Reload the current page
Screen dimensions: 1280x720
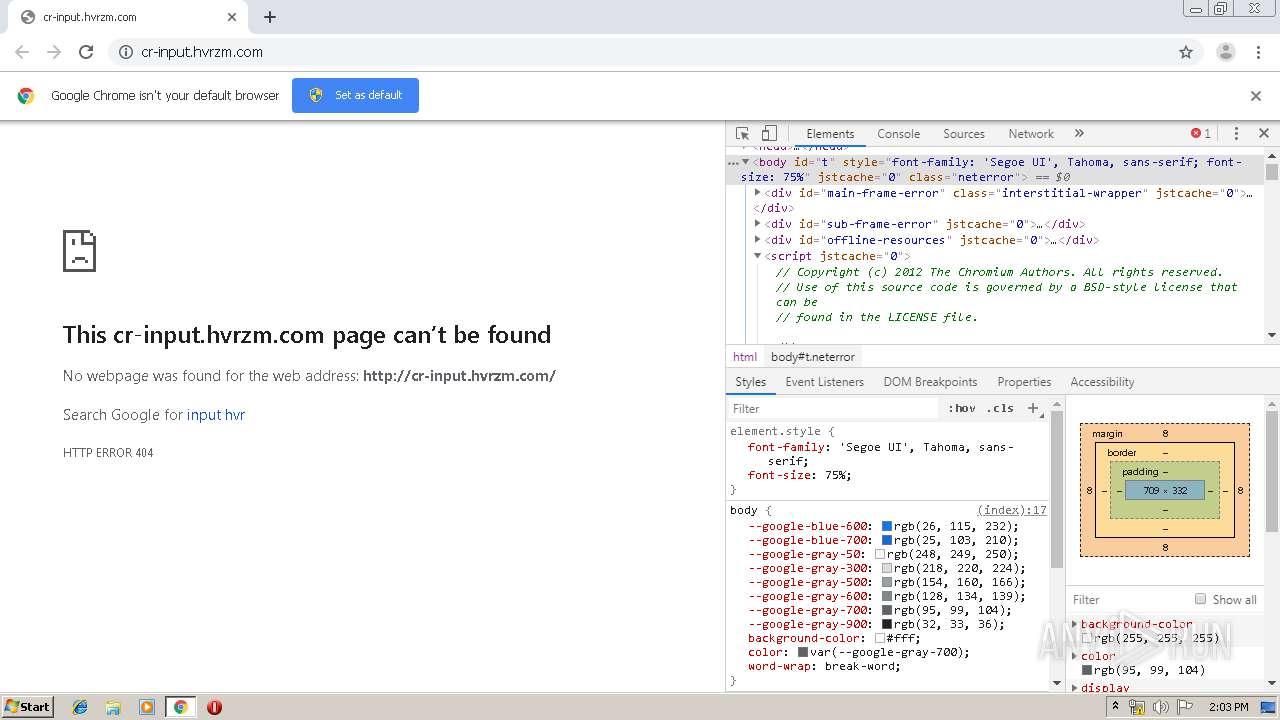[x=86, y=52]
